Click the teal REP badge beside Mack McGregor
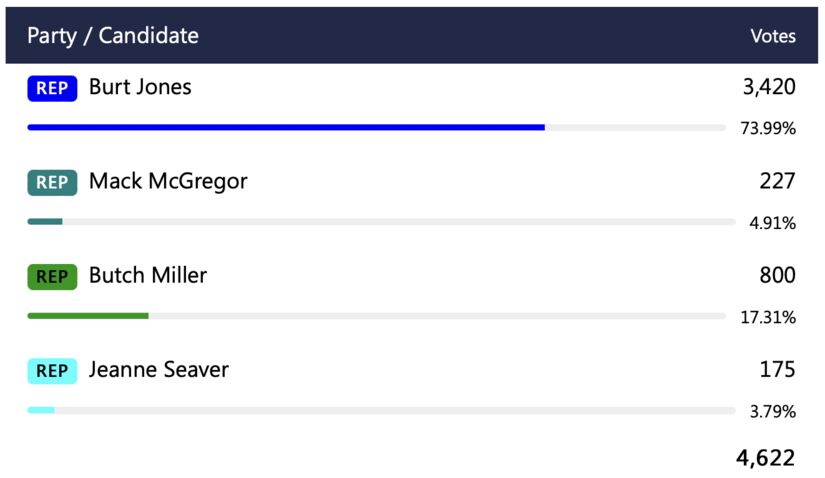825x478 pixels. (52, 182)
